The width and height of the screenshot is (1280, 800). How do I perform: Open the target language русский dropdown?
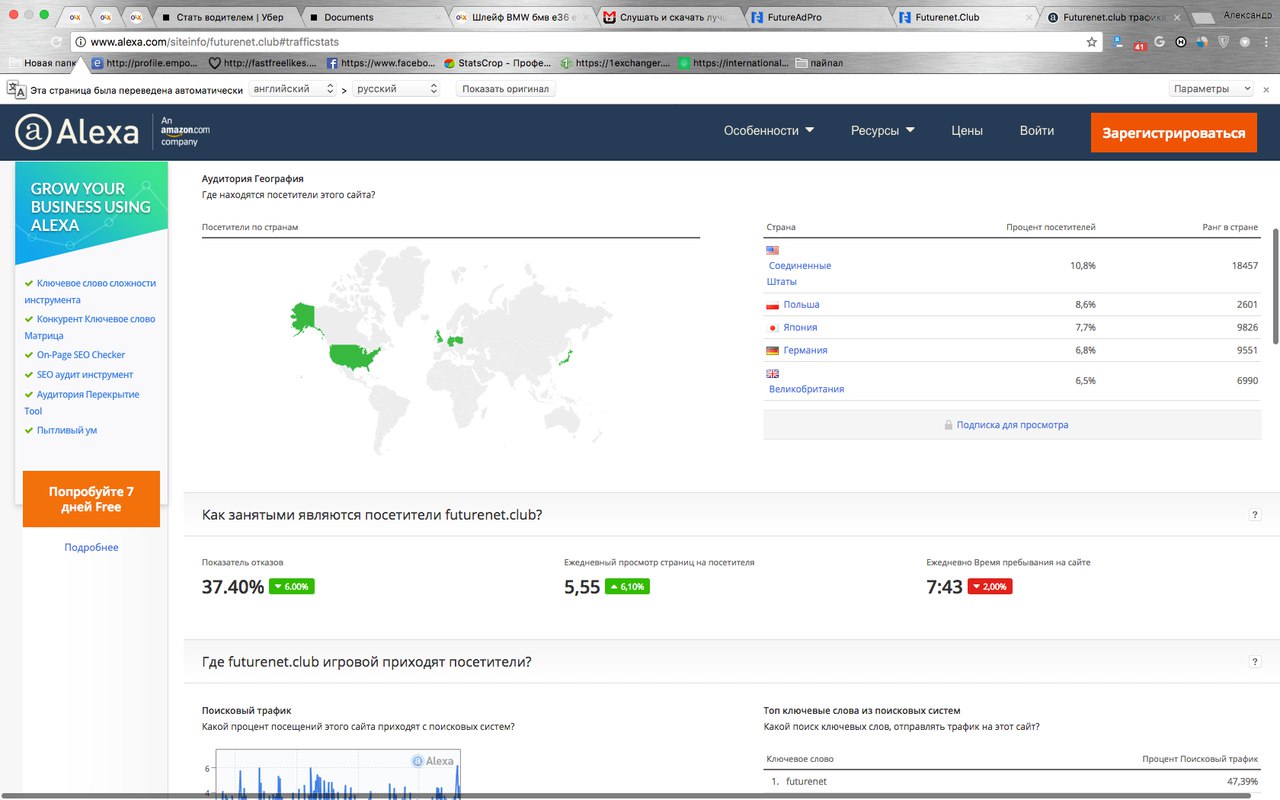396,89
